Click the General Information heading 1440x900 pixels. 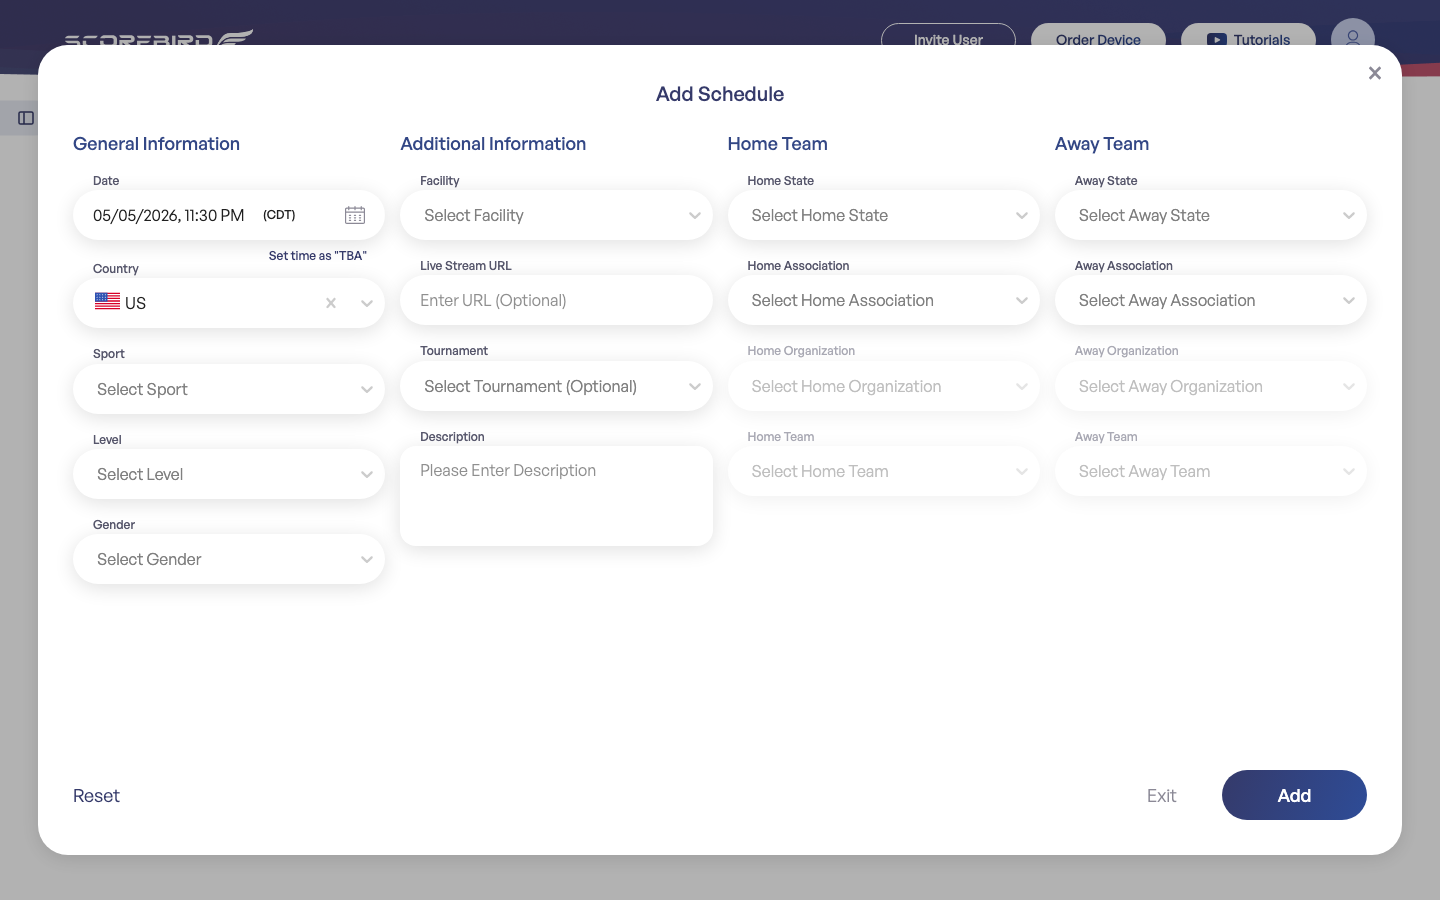point(156,144)
